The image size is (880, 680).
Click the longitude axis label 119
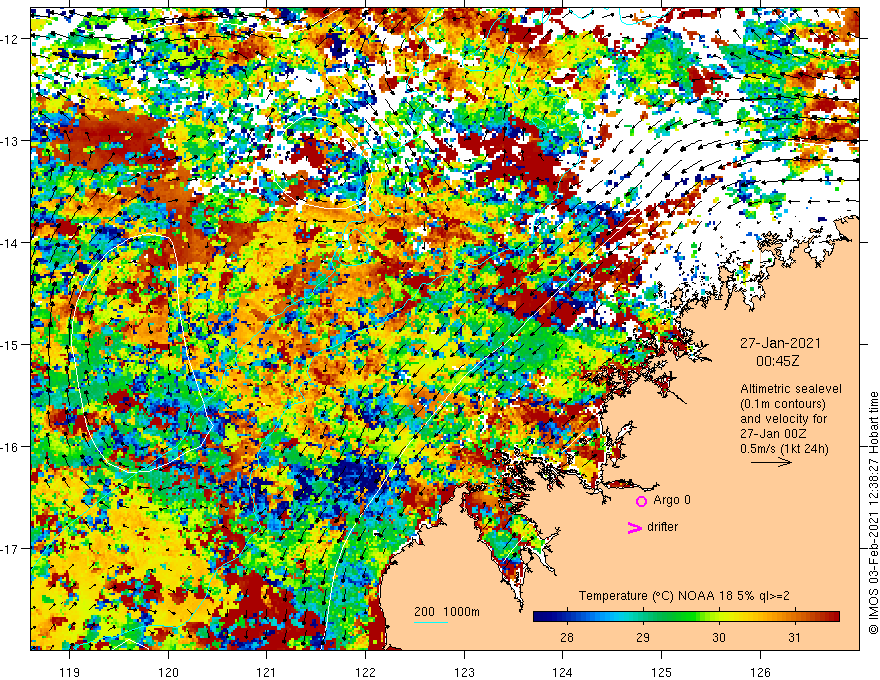(70, 672)
